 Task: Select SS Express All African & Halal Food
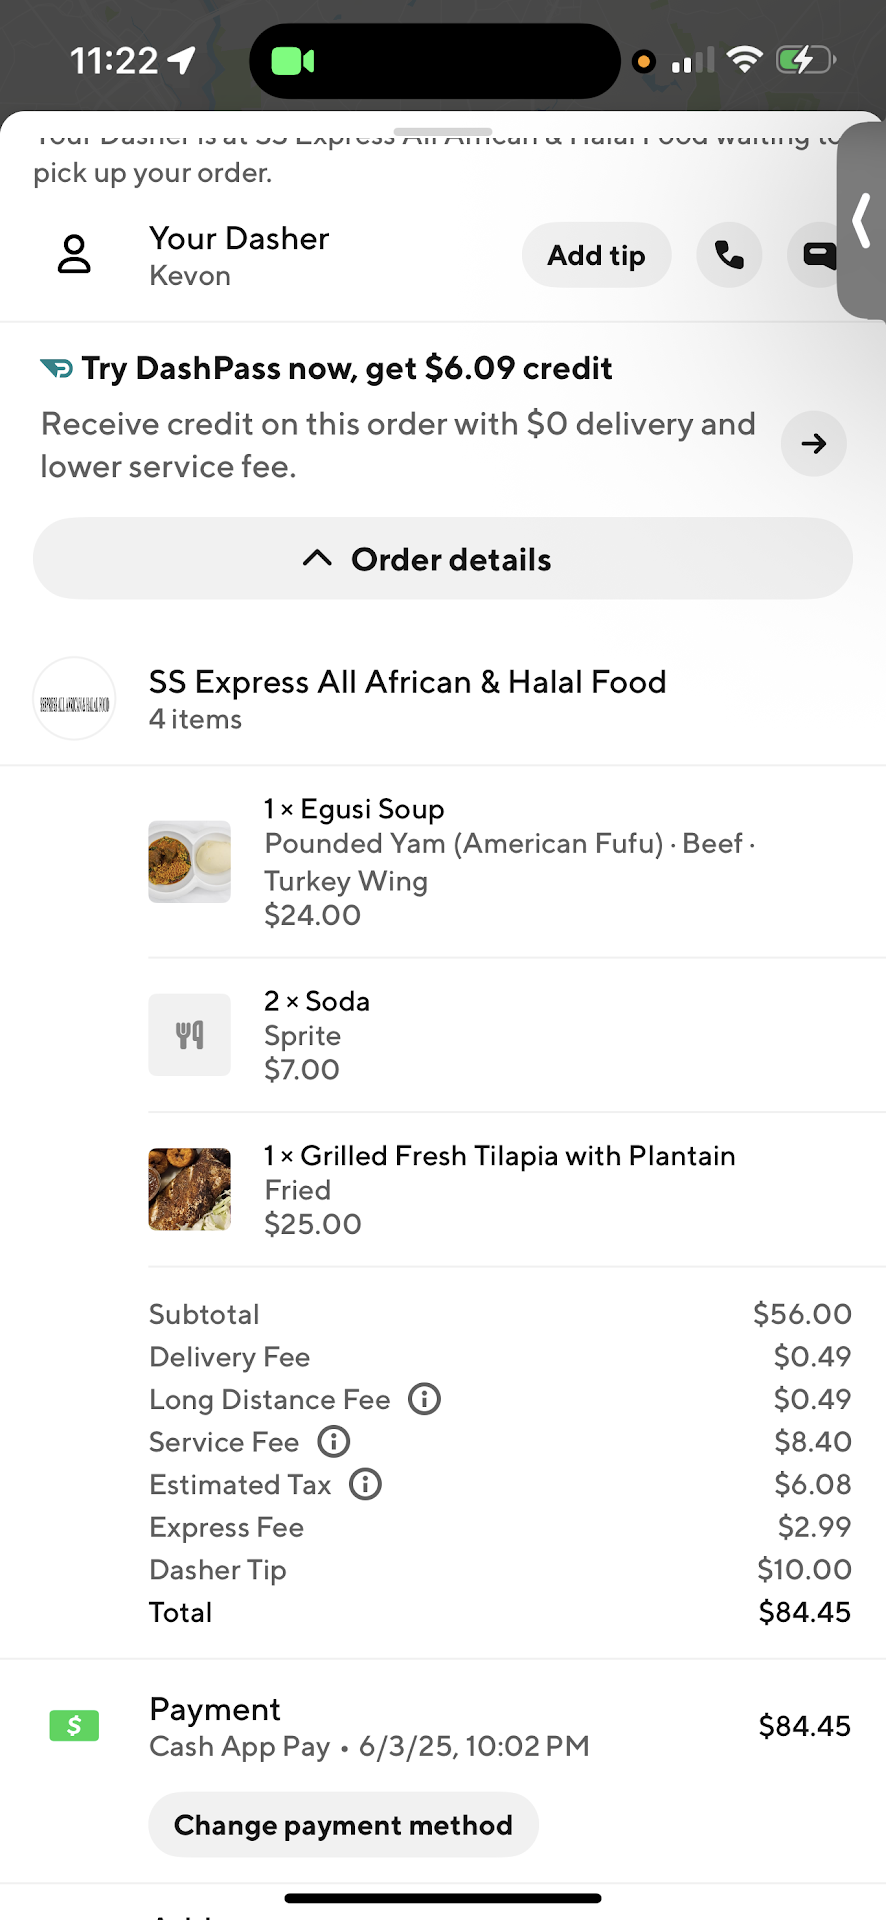(407, 682)
